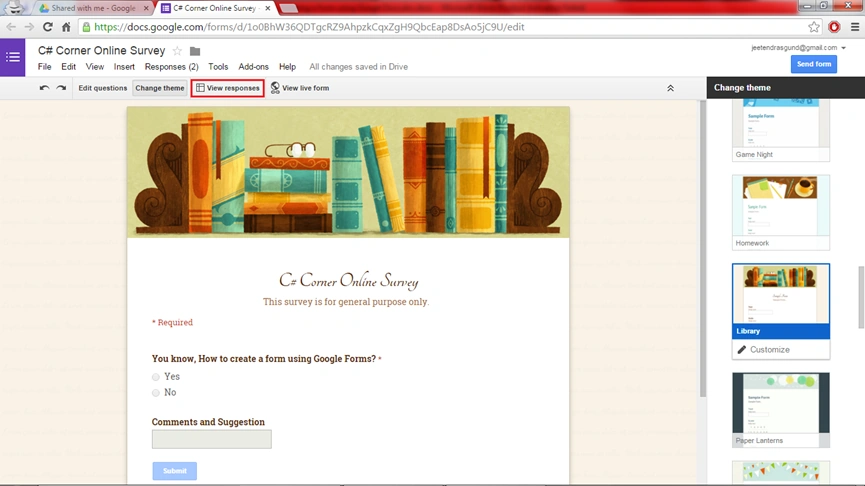Go forward in the browser
The width and height of the screenshot is (865, 486).
[x=29, y=26]
